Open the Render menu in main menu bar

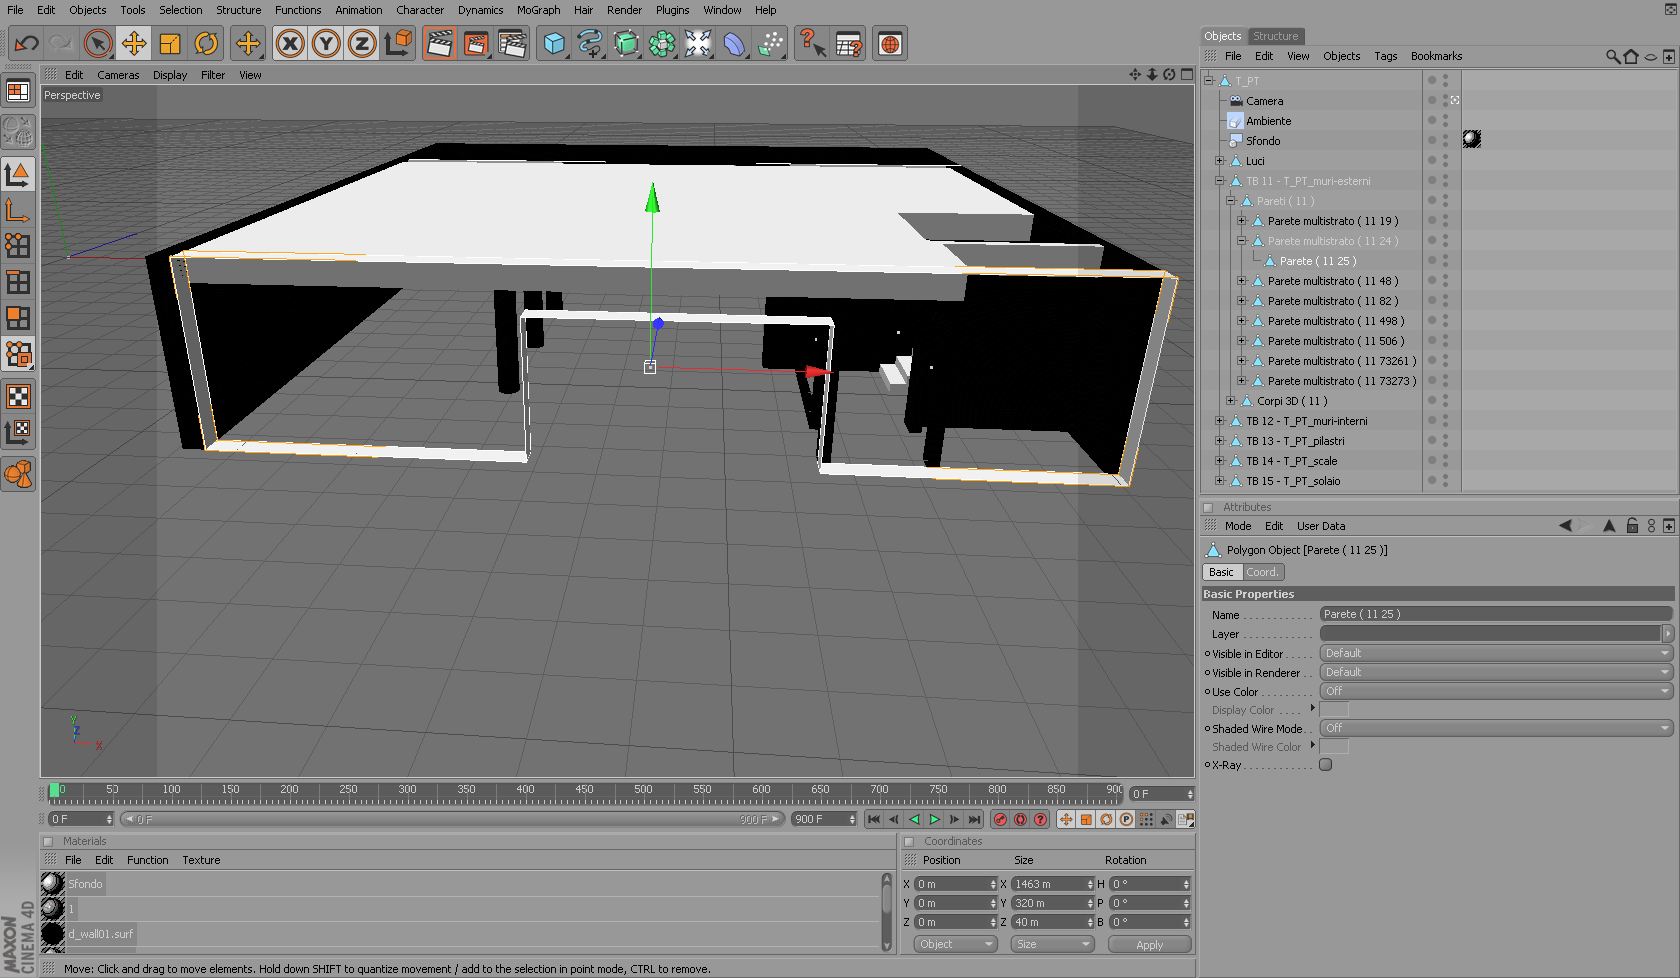point(624,10)
